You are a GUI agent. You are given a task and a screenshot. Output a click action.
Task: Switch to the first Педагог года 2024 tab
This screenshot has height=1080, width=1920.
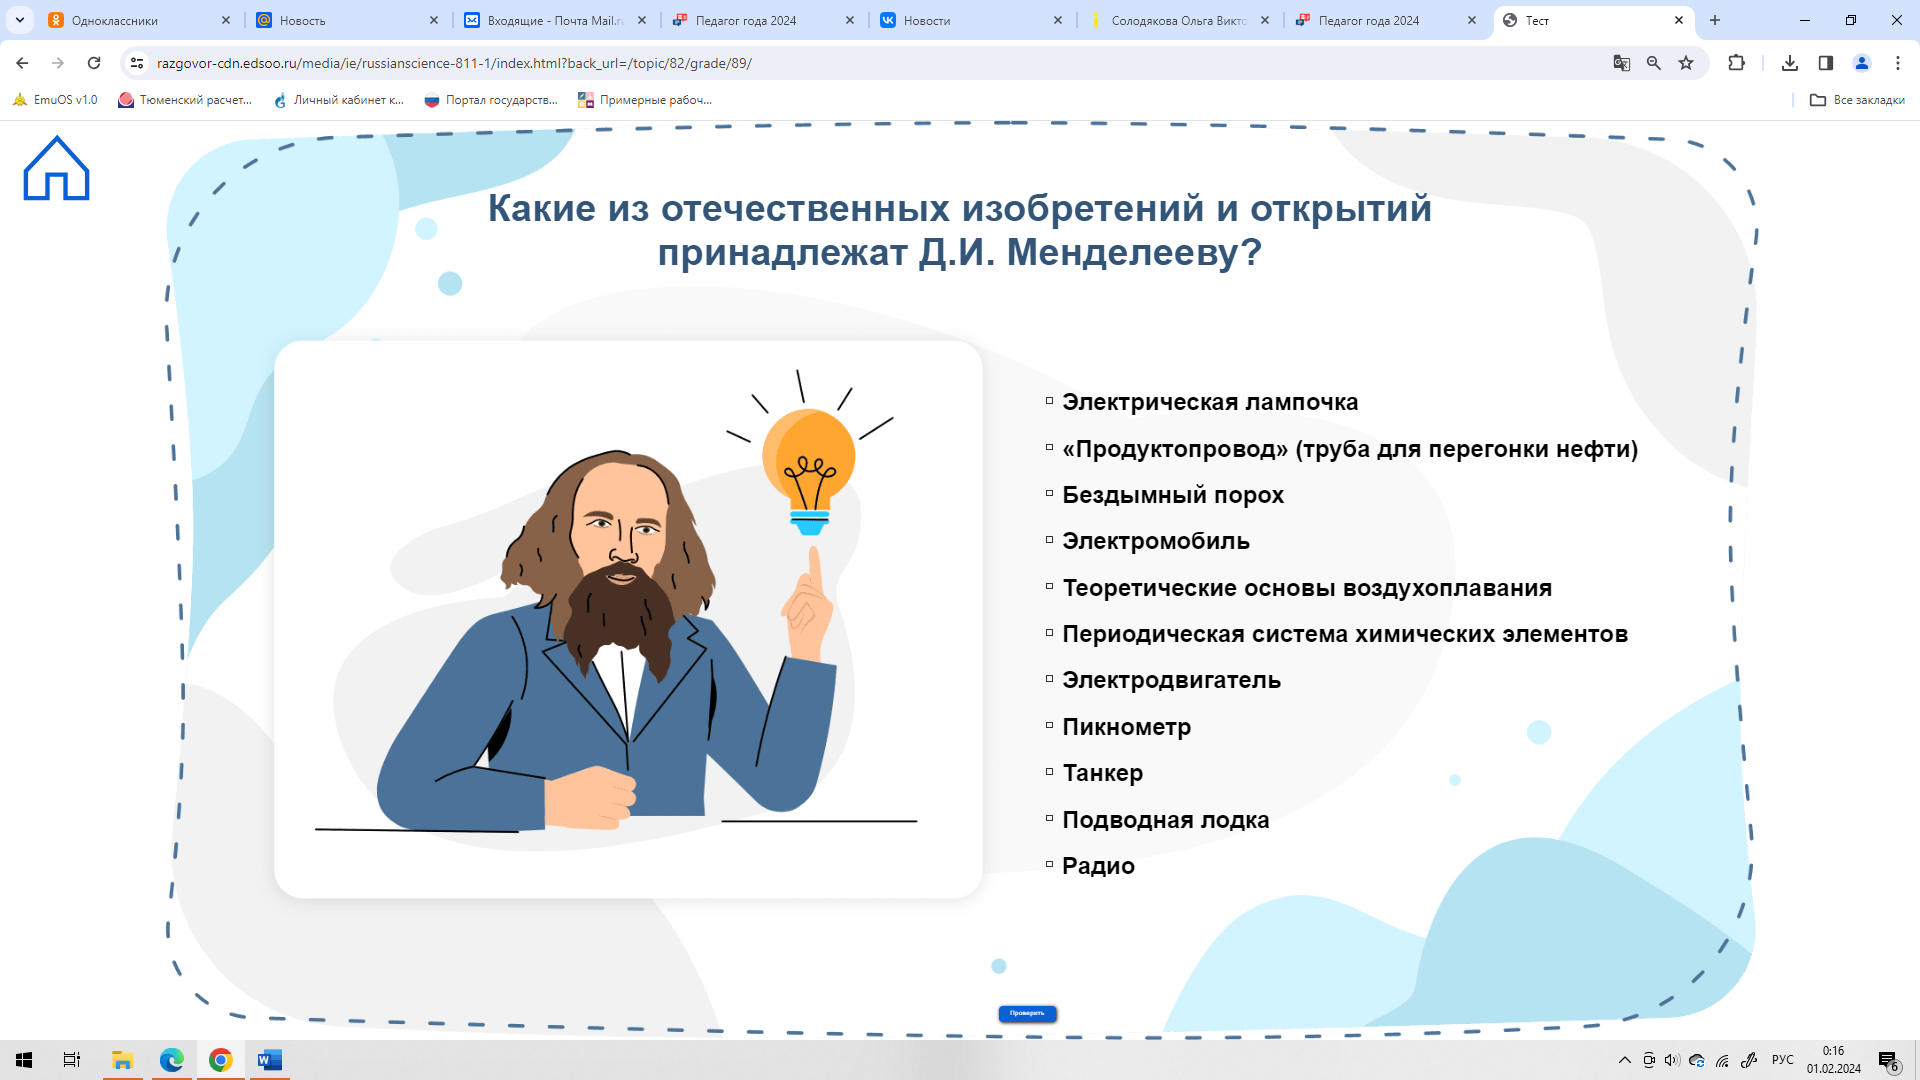click(x=764, y=20)
